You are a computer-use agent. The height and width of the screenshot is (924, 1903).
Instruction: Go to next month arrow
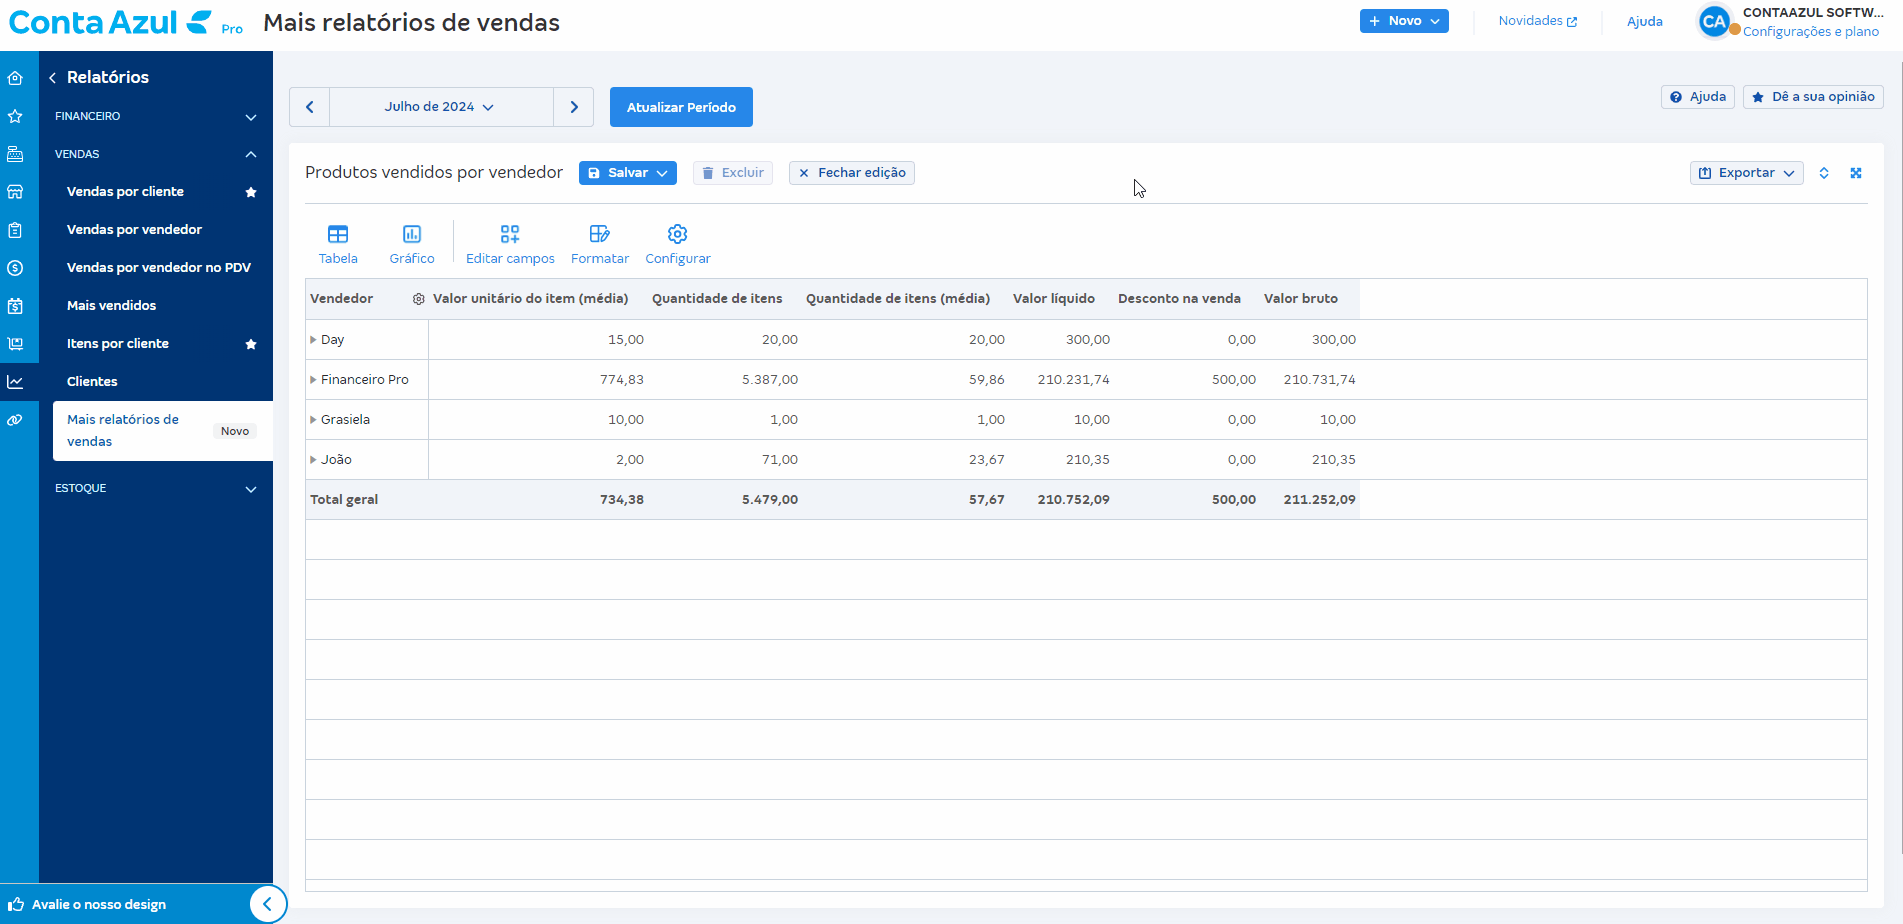574,107
